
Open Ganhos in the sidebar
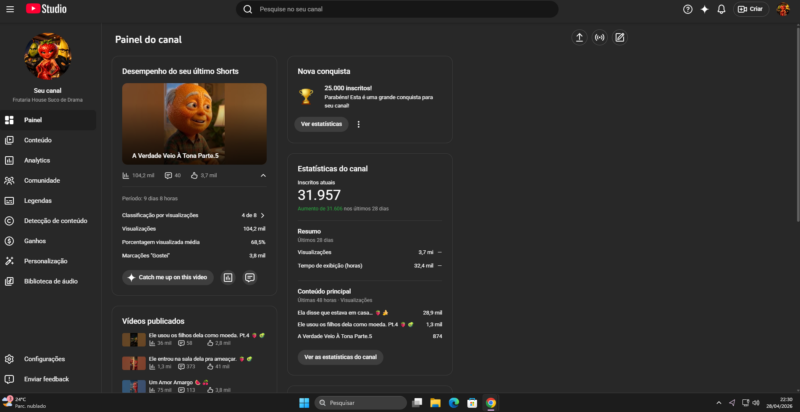(x=48, y=241)
